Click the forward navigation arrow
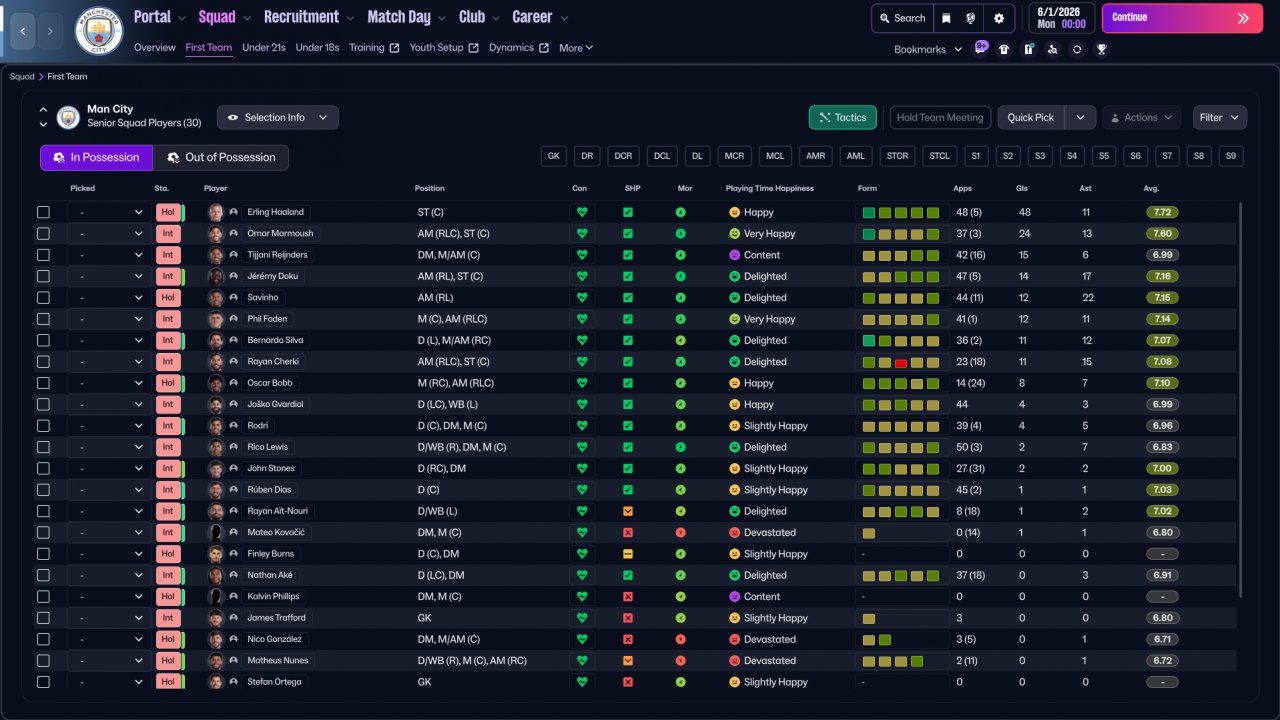 tap(50, 31)
